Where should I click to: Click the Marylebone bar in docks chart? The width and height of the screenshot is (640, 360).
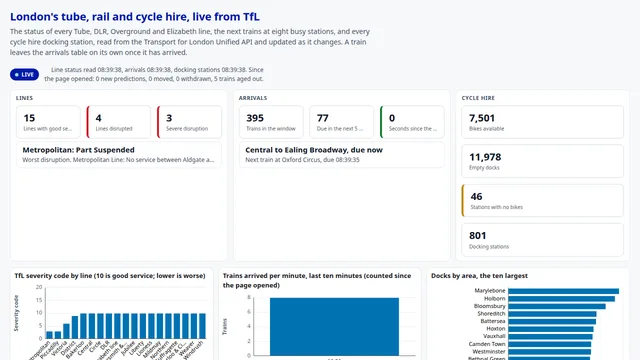tap(563, 291)
